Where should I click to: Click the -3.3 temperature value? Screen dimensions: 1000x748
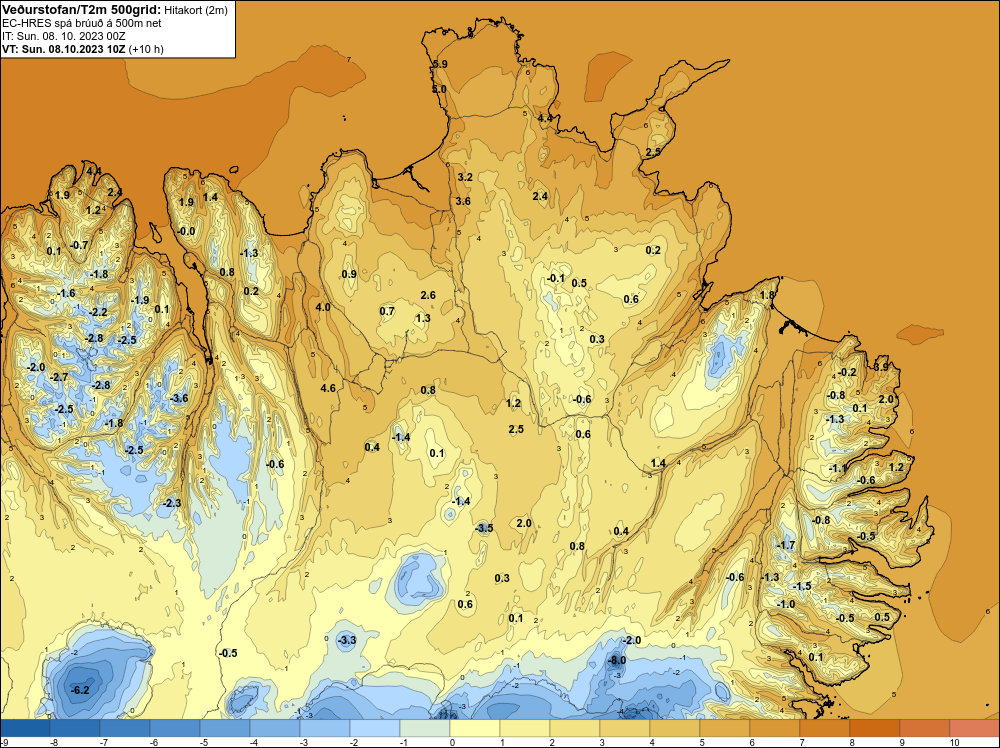(x=346, y=640)
